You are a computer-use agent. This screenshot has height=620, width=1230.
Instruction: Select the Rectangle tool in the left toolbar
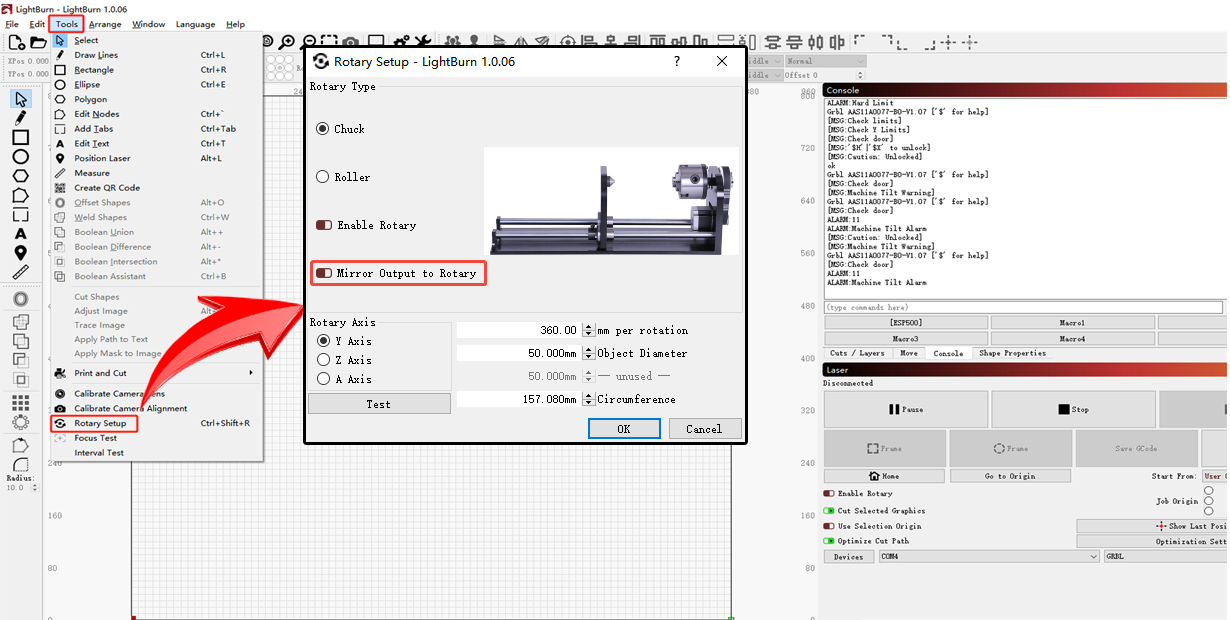21,138
